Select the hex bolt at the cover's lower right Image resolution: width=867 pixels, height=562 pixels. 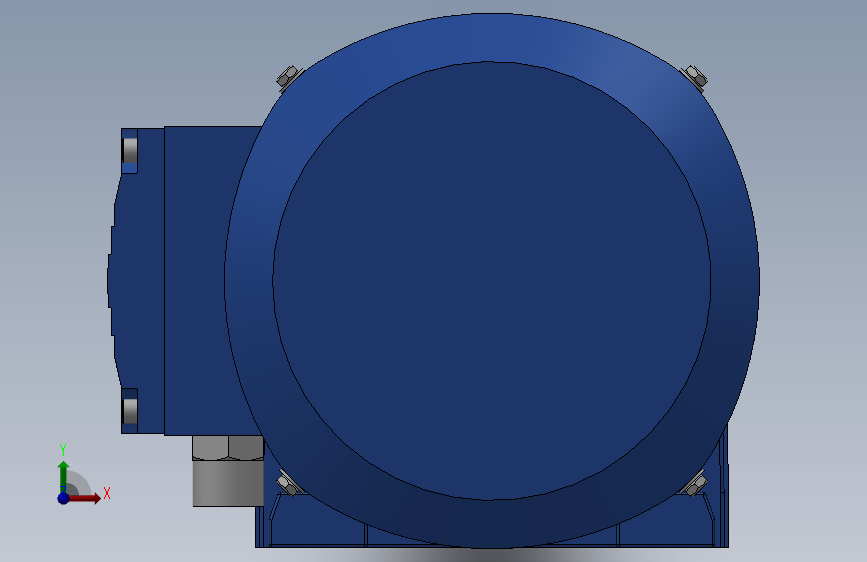694,483
